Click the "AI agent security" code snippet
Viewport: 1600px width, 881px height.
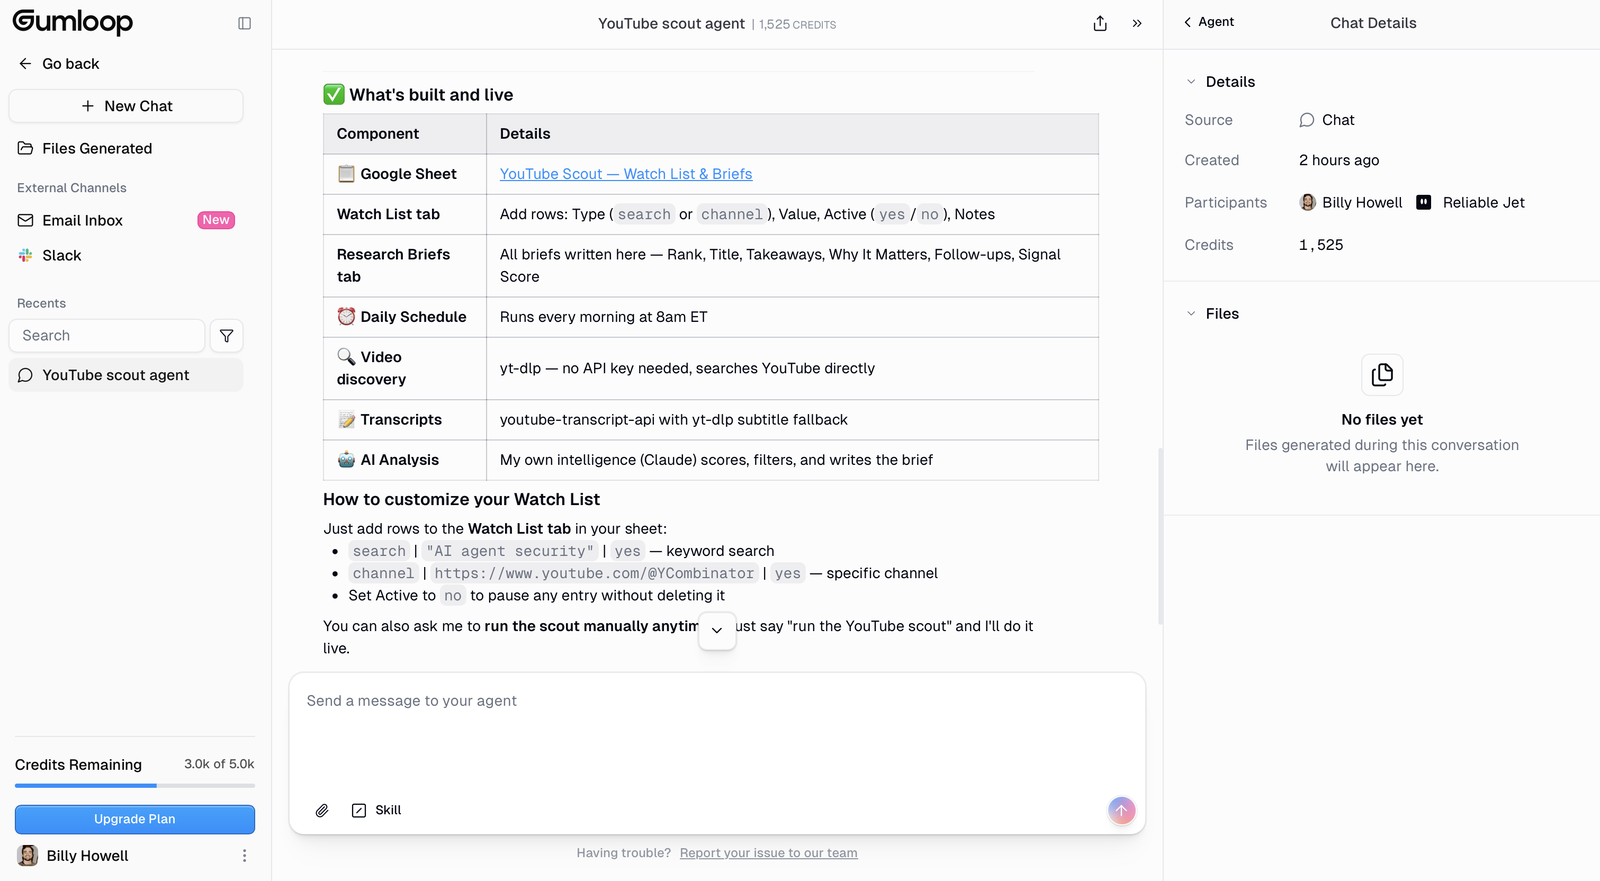[510, 551]
